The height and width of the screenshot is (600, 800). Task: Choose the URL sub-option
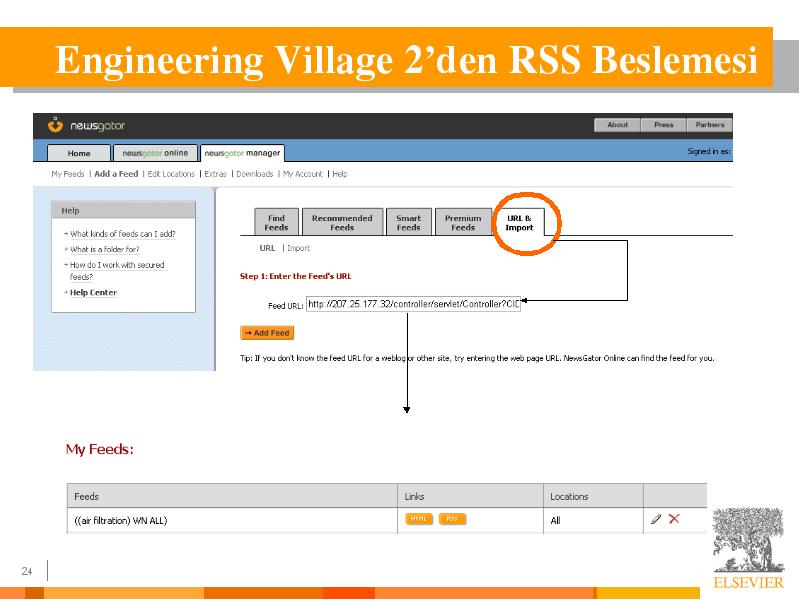point(267,248)
